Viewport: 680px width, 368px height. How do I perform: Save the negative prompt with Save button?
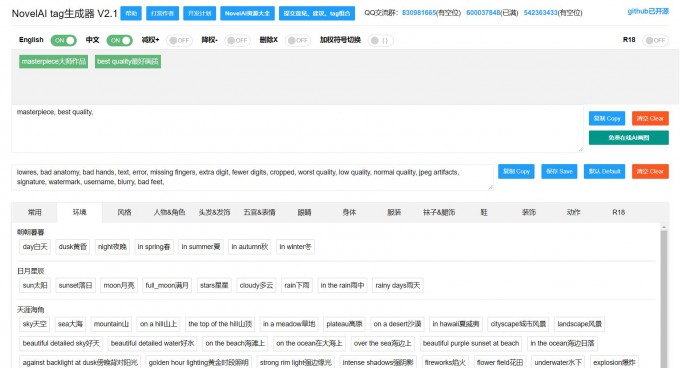[x=559, y=171]
